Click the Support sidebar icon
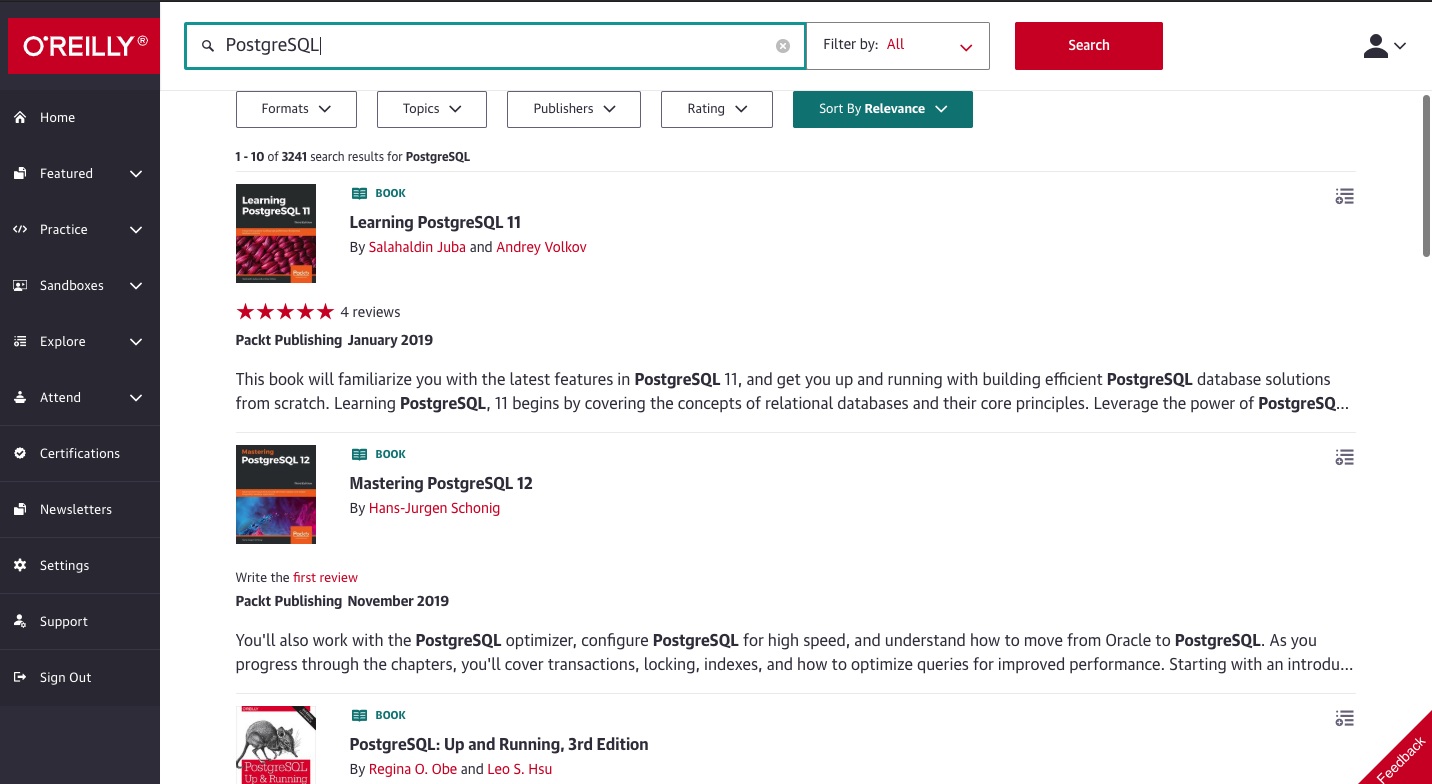1432x784 pixels. [20, 621]
